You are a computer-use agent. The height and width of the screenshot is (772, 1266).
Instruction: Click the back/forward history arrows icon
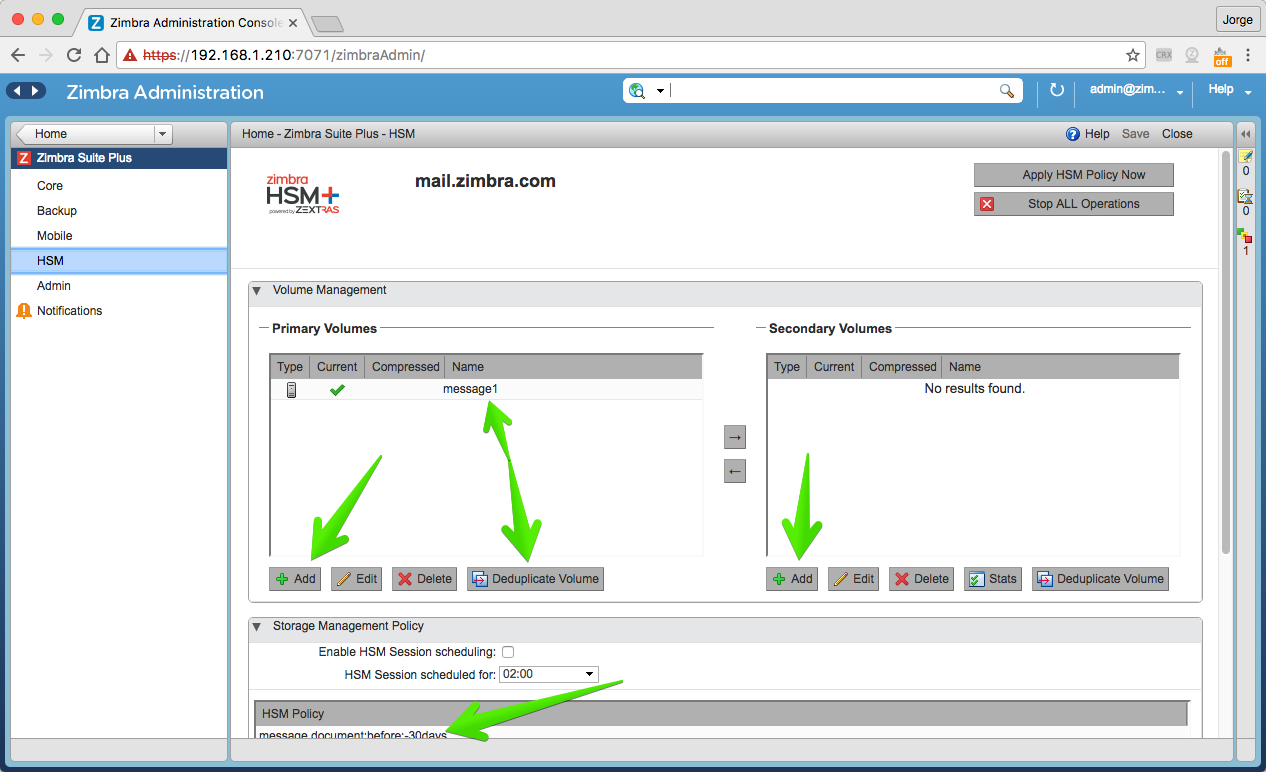point(26,91)
